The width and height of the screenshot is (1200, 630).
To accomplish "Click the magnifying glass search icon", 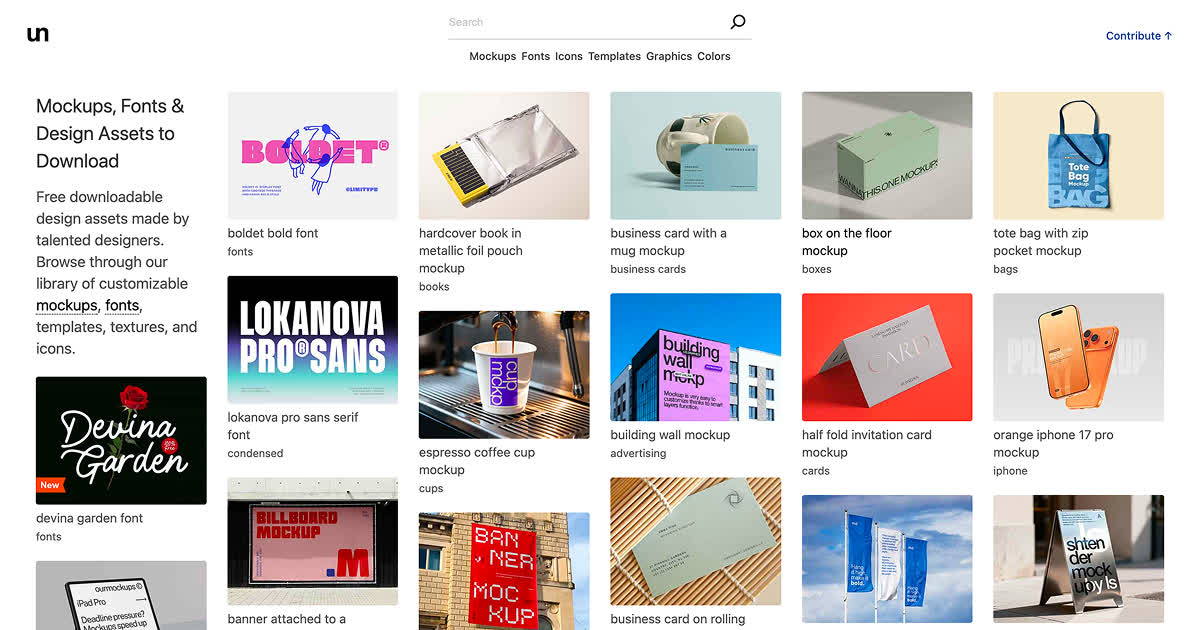I will 738,22.
